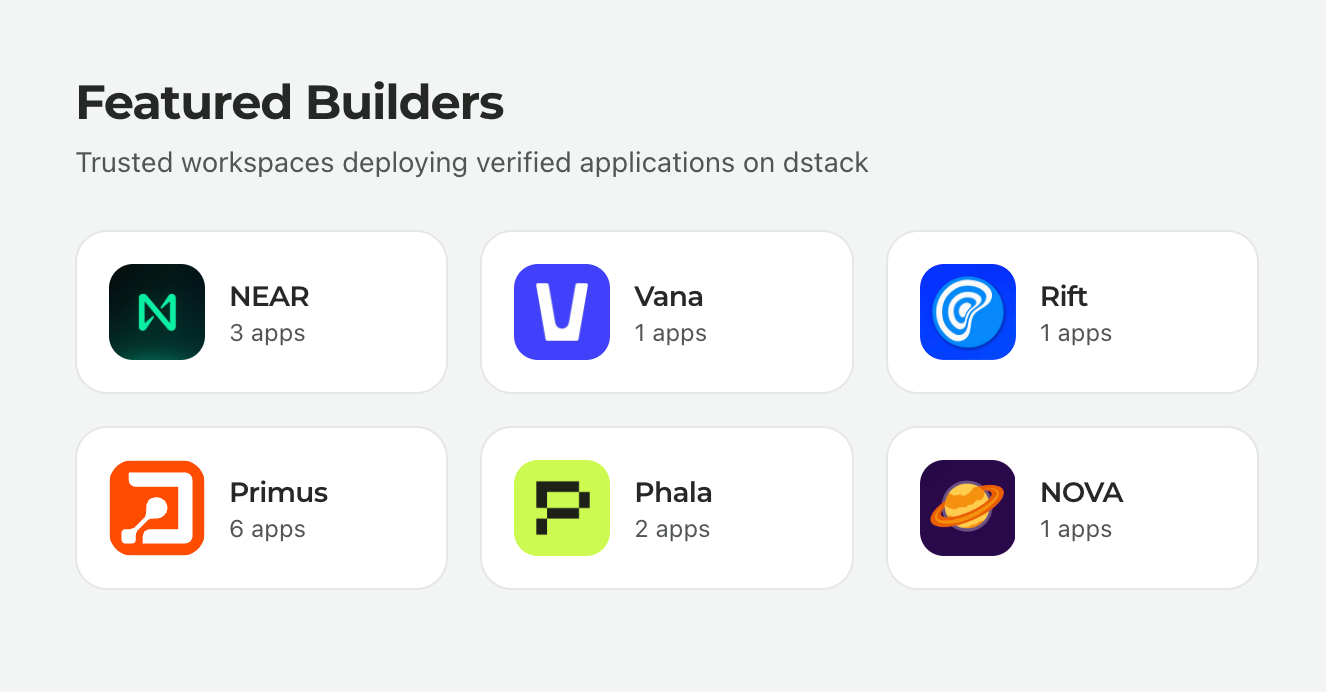
Task: Click the '6 apps' text under Primus
Action: click(x=266, y=530)
